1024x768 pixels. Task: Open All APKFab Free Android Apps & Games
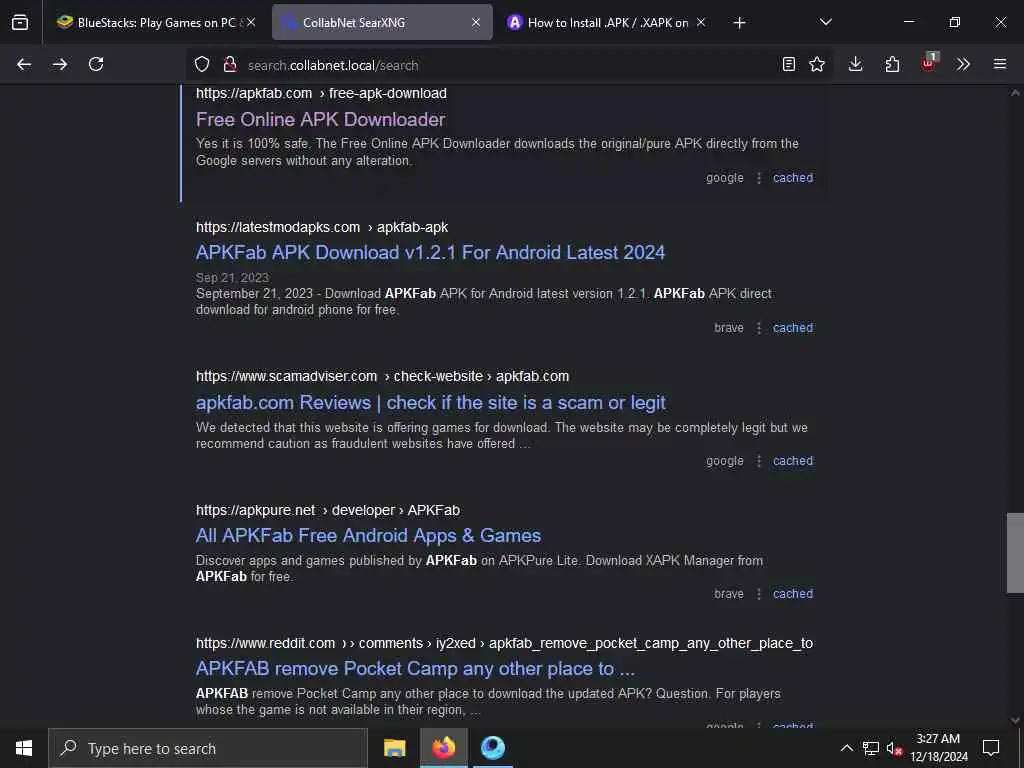(368, 536)
